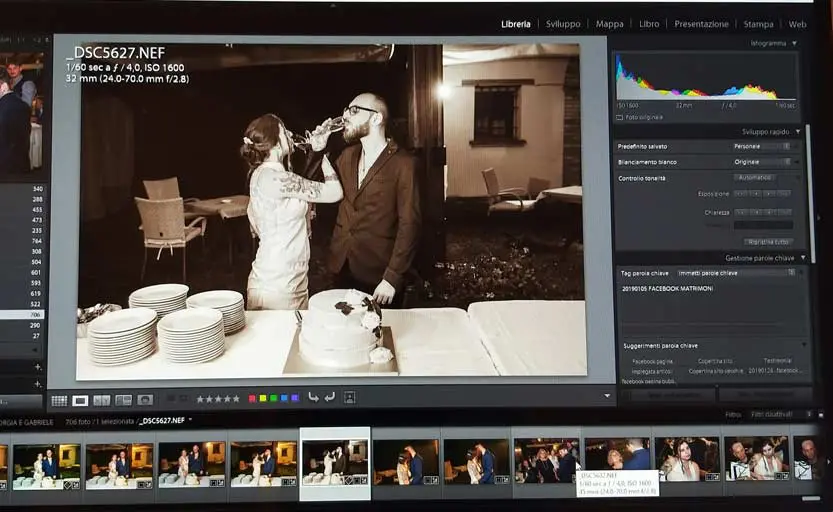The width and height of the screenshot is (833, 512).
Task: Click Ripristina tutto button
Action: [x=767, y=242]
